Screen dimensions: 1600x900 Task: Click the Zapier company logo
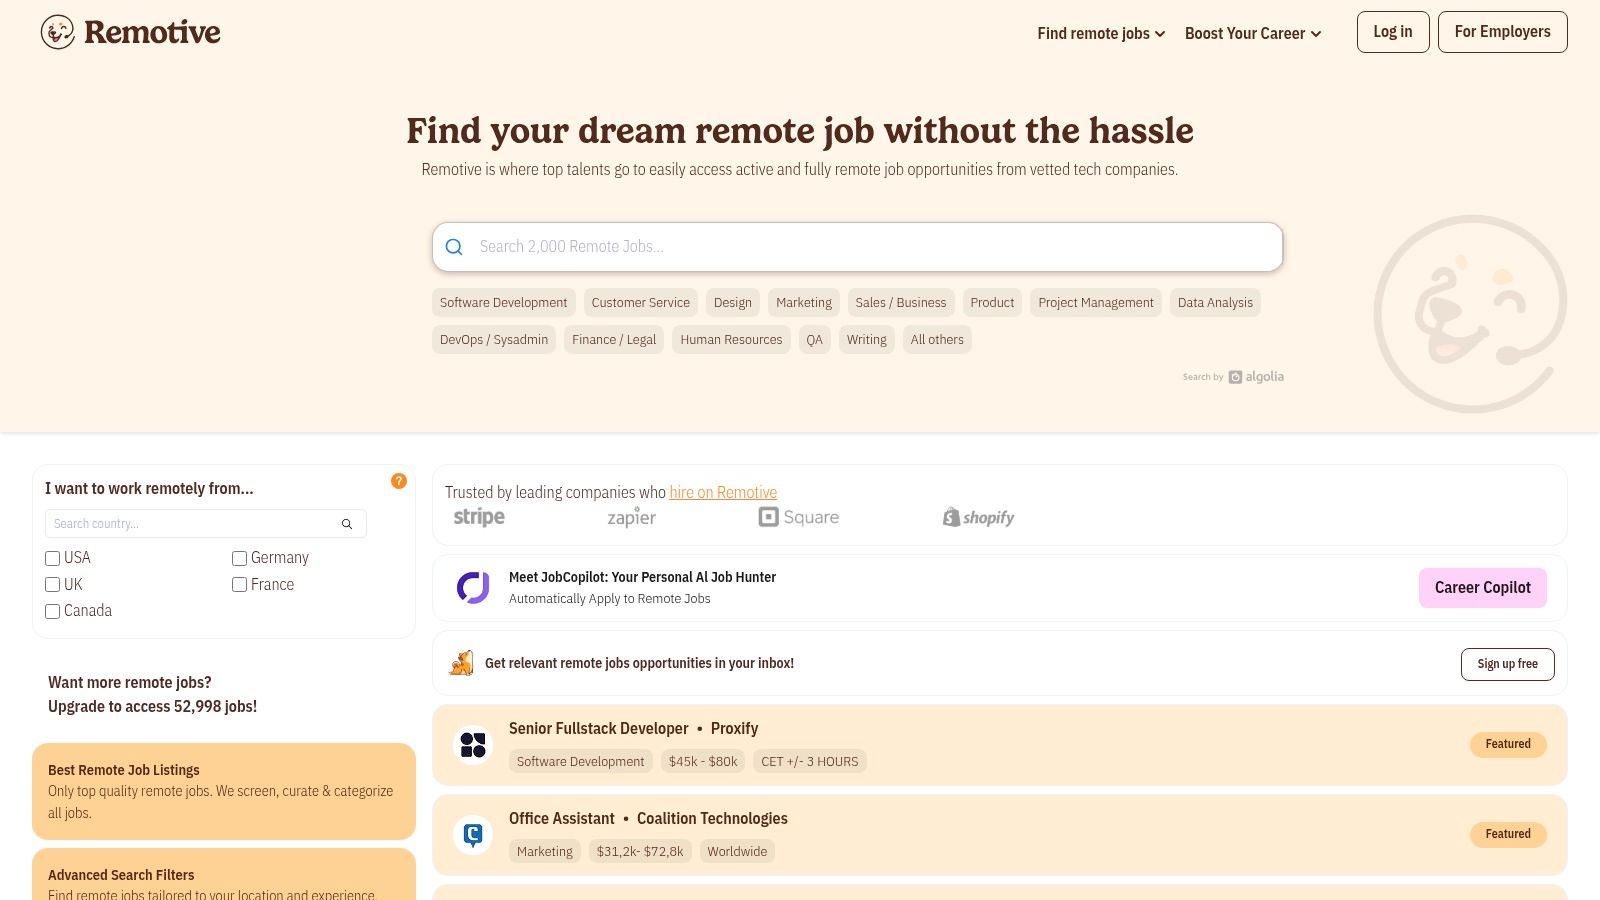click(632, 517)
